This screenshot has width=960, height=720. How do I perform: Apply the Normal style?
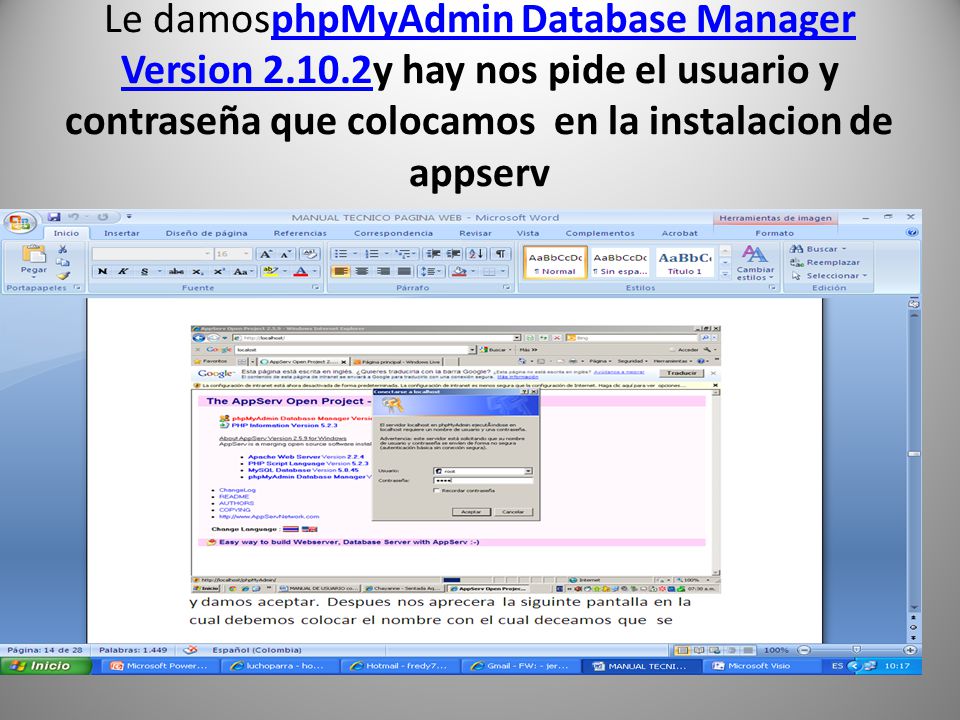(555, 263)
